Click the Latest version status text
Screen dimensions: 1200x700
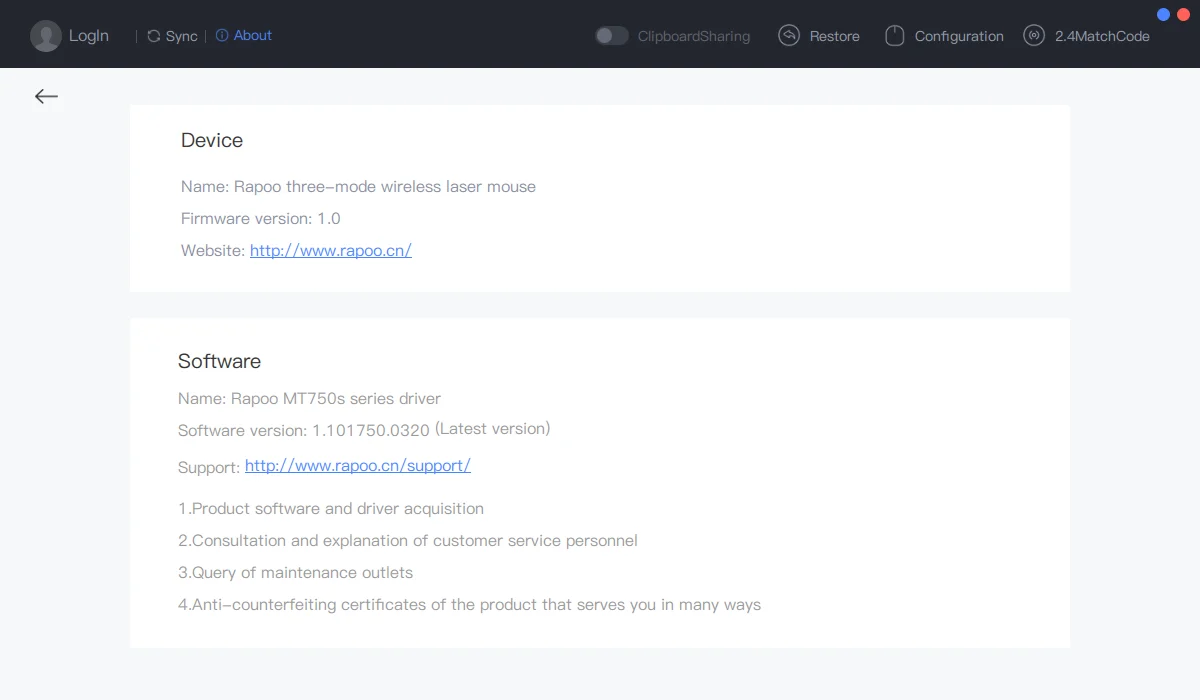492,429
